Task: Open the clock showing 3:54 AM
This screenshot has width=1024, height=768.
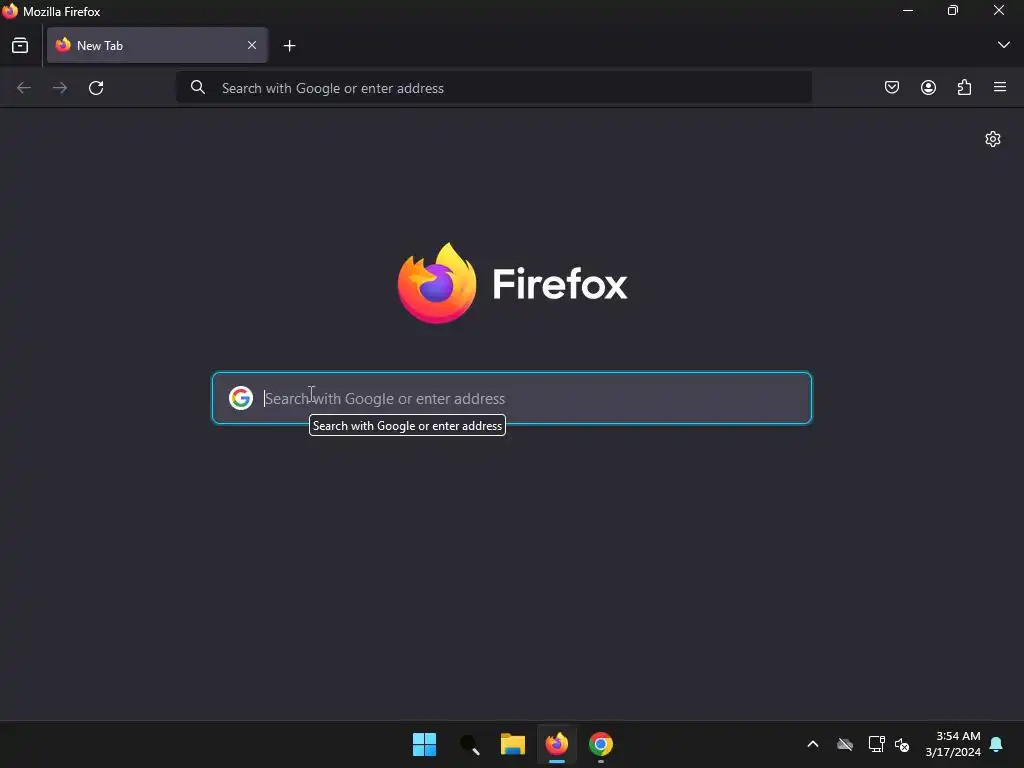Action: coord(953,744)
